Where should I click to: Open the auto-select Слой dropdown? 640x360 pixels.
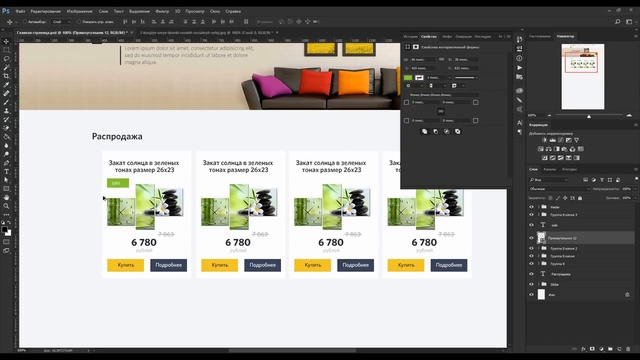point(61,22)
